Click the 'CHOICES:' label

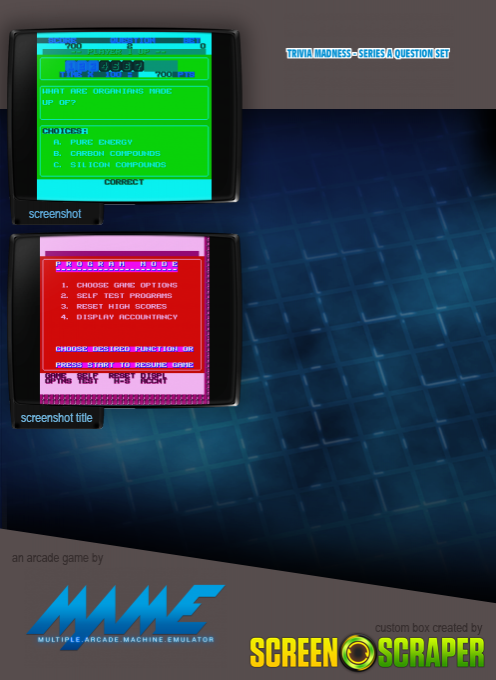[65, 131]
